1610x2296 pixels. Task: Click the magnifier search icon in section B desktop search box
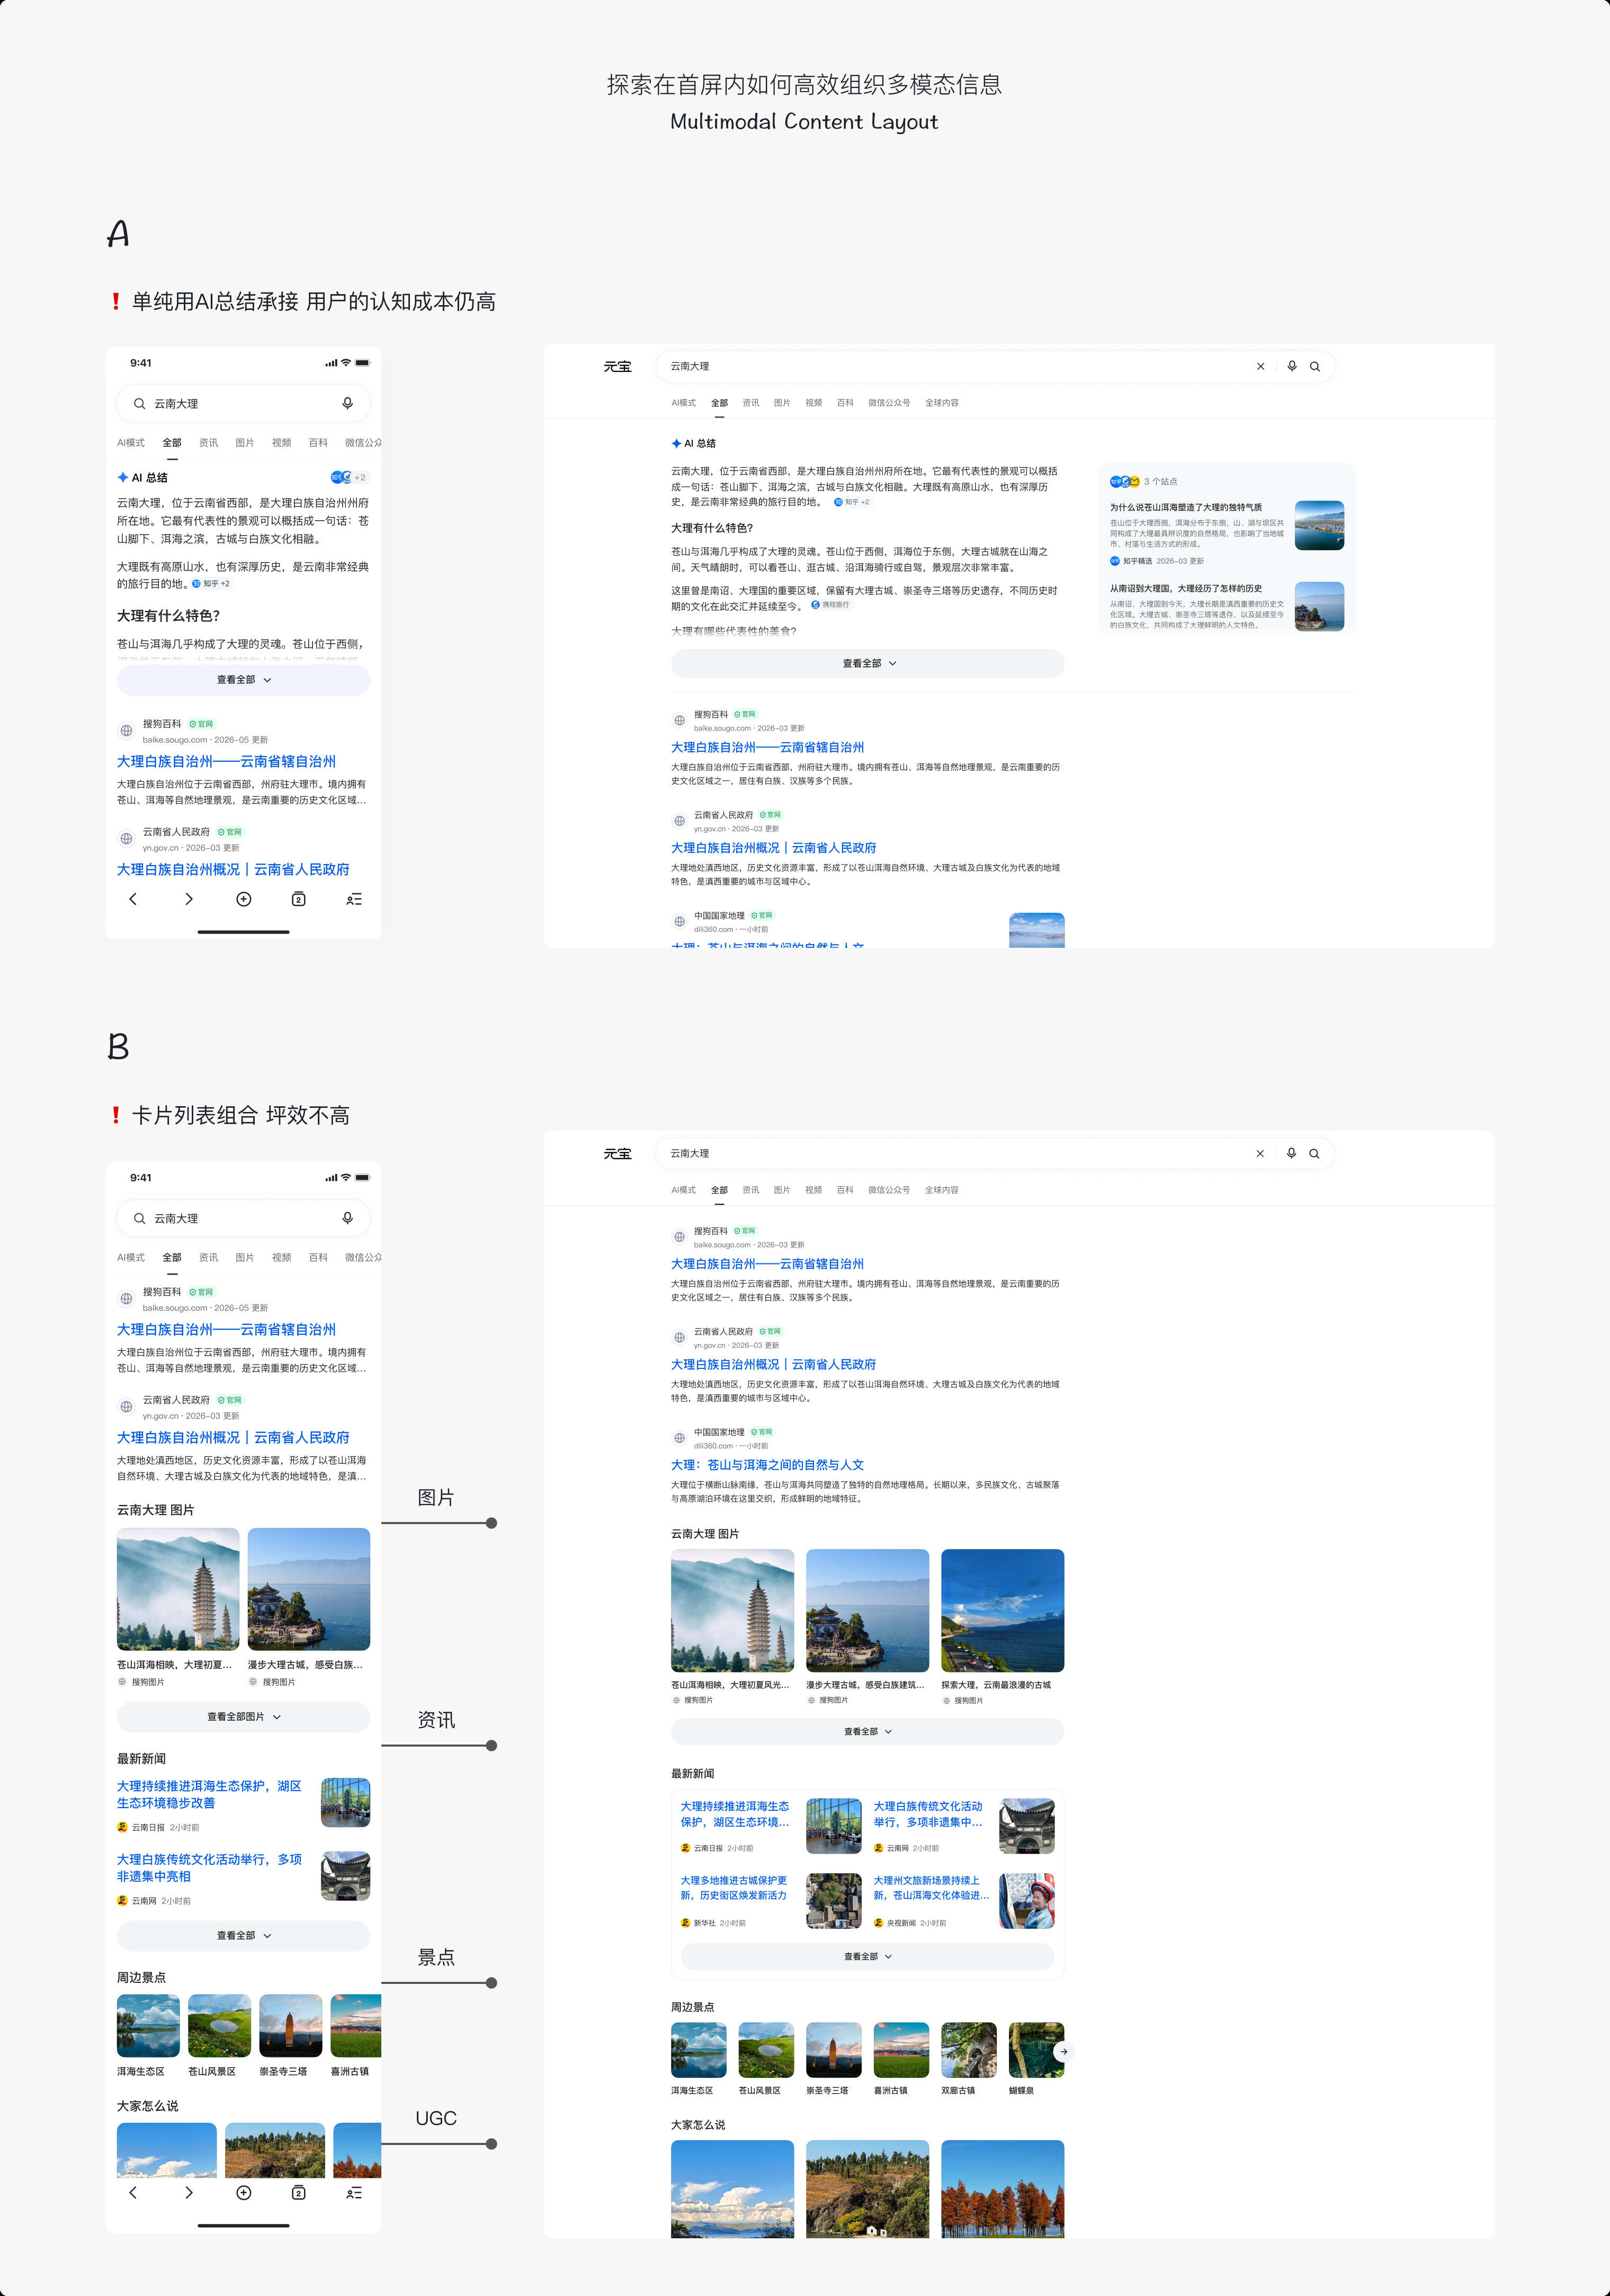click(1314, 1153)
